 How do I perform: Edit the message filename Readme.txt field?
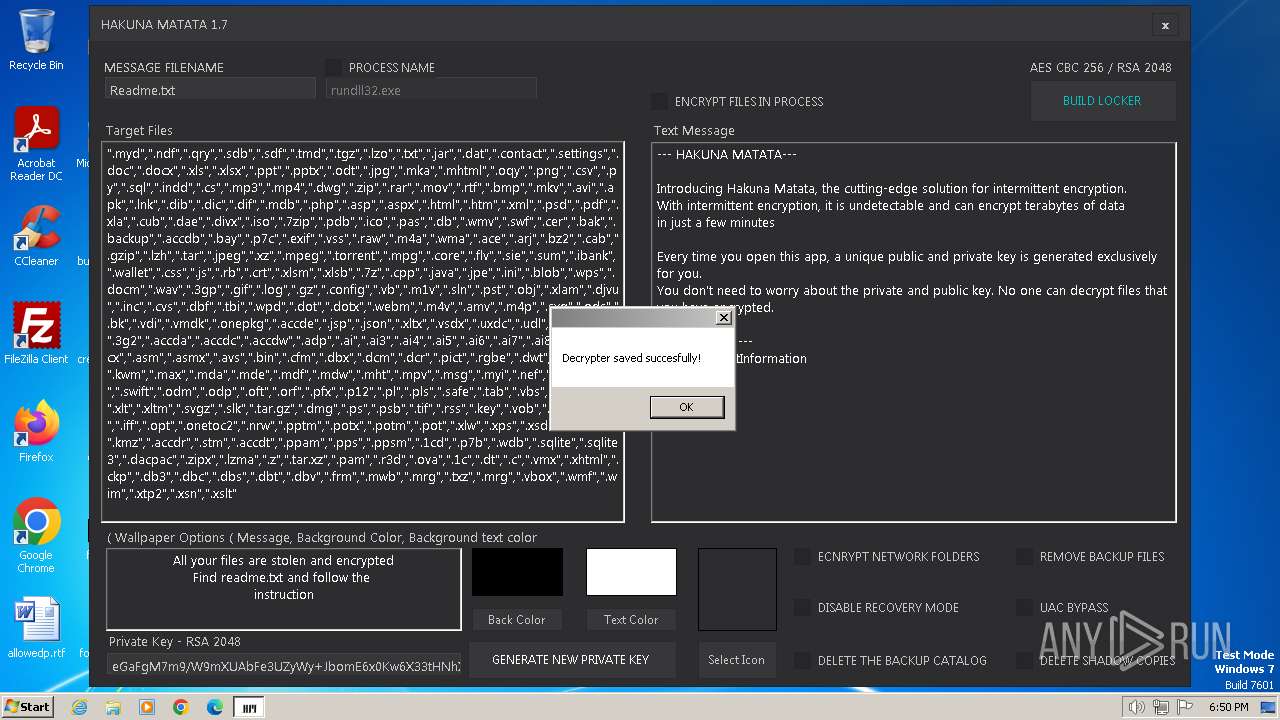click(x=210, y=90)
